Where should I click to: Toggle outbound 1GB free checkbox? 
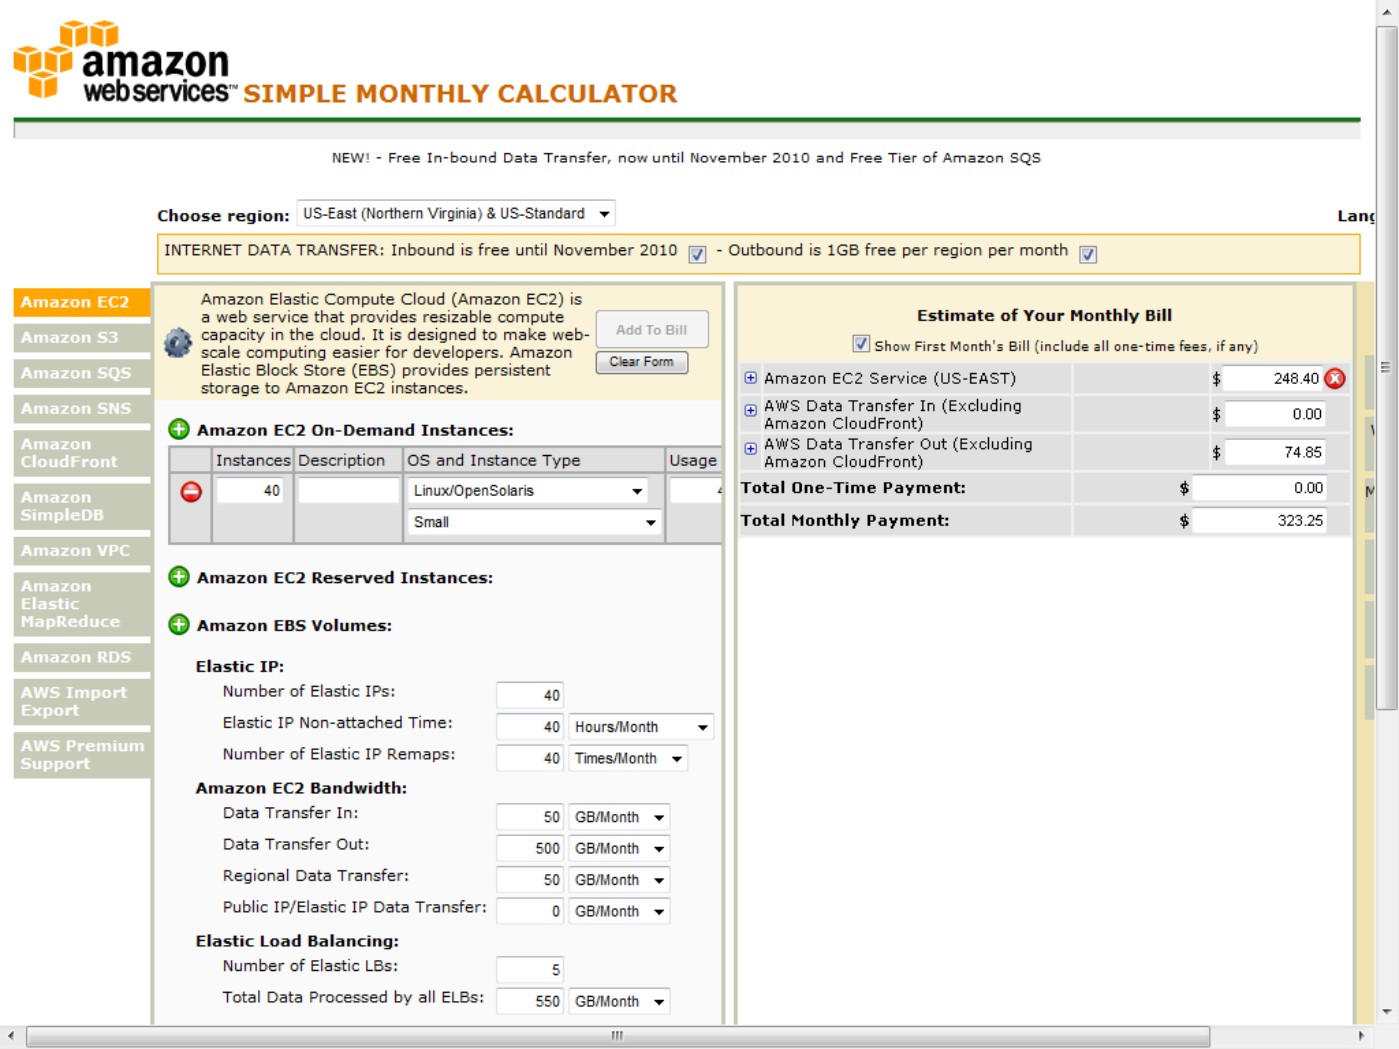(1088, 254)
